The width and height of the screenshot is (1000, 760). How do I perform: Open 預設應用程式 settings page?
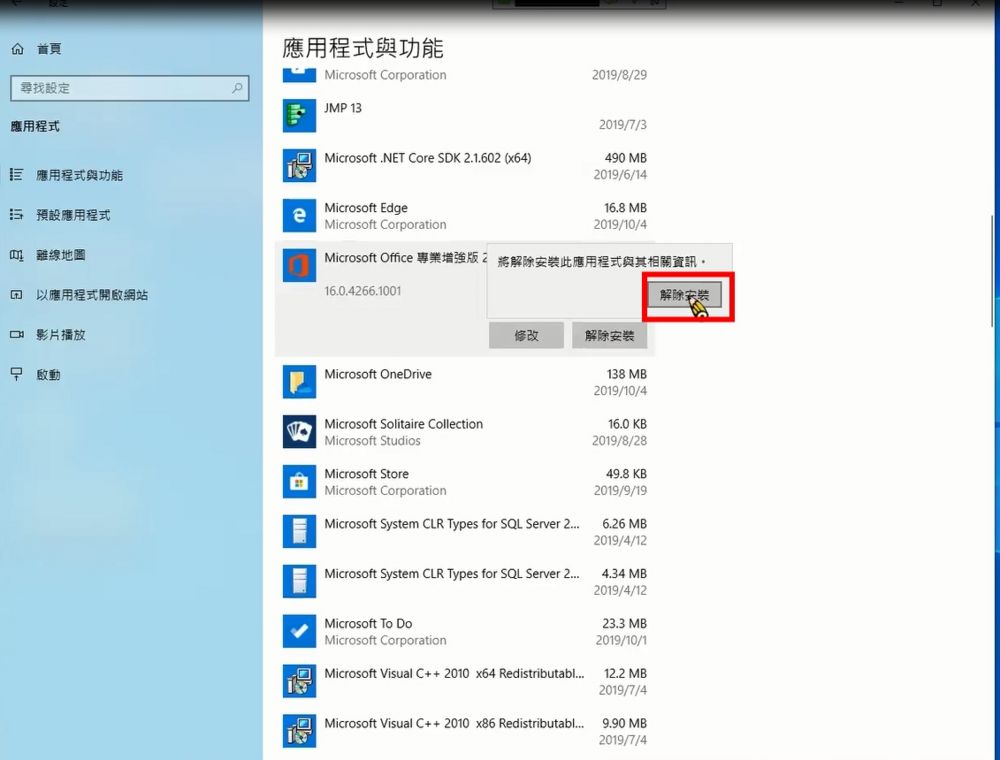pyautogui.click(x=73, y=215)
